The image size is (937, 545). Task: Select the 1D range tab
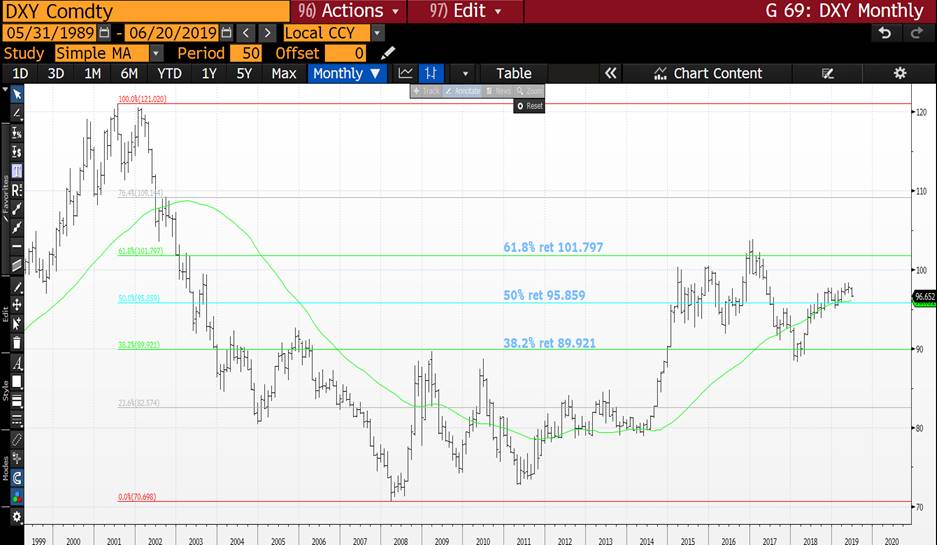click(x=20, y=73)
